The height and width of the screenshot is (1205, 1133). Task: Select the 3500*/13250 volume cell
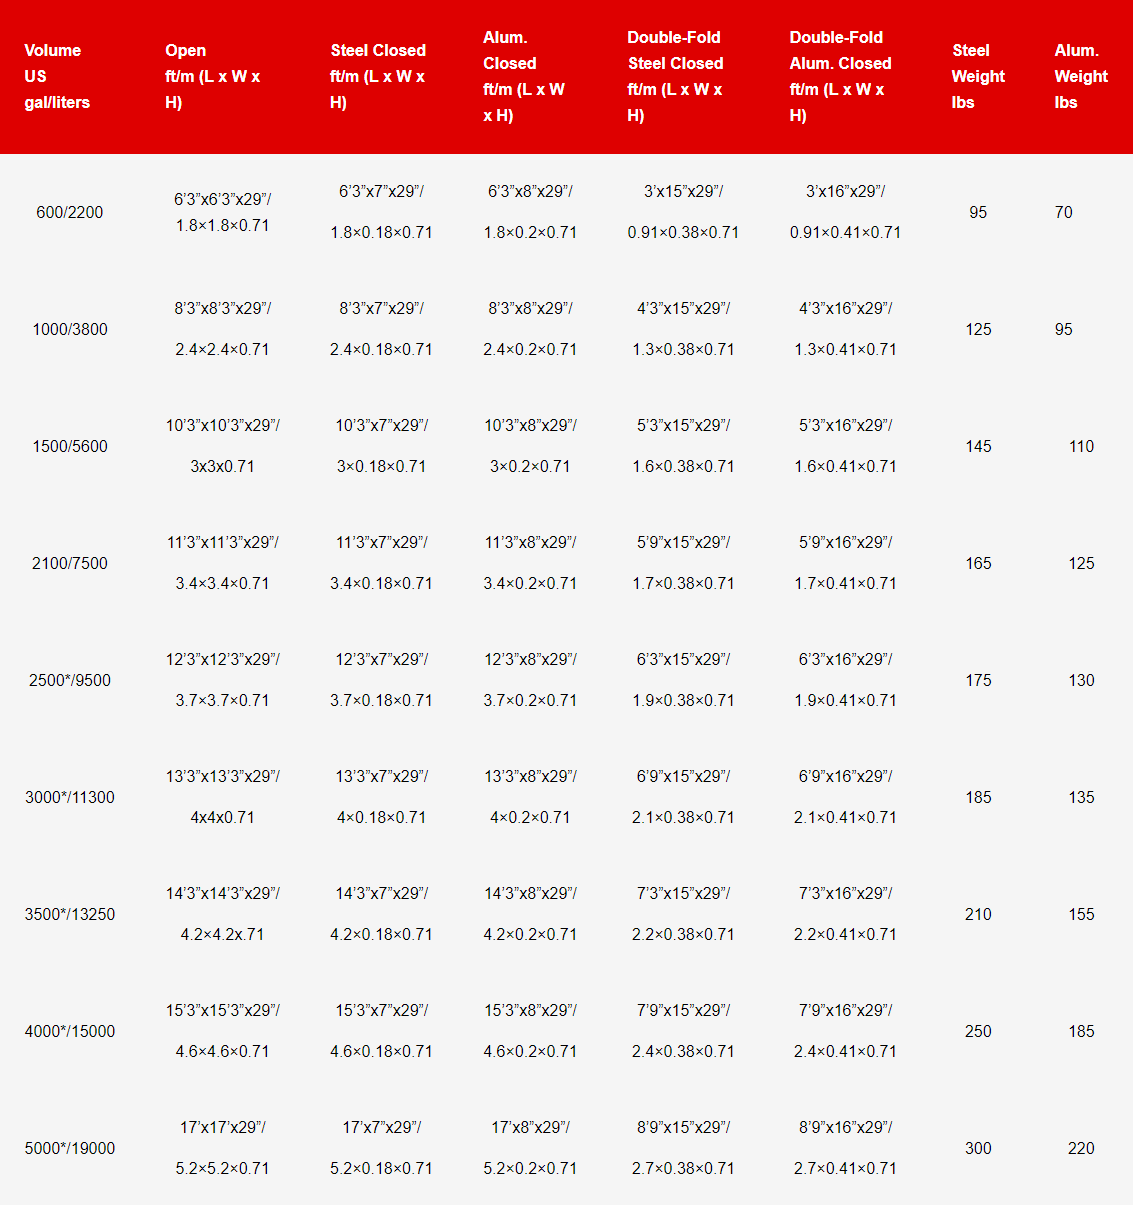[70, 914]
